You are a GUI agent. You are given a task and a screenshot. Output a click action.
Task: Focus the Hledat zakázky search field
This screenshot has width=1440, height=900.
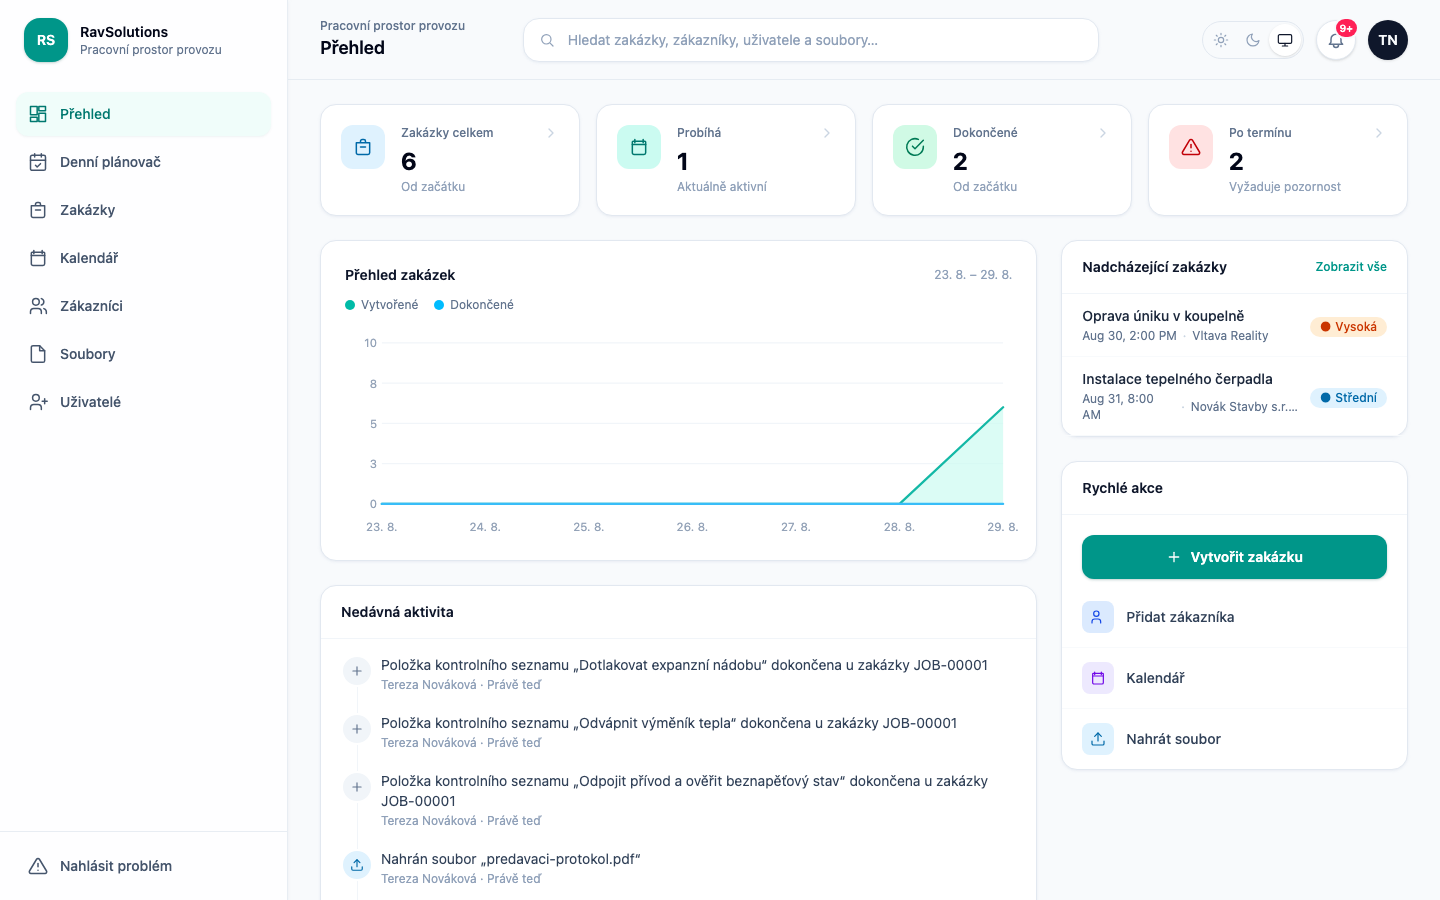pos(811,40)
